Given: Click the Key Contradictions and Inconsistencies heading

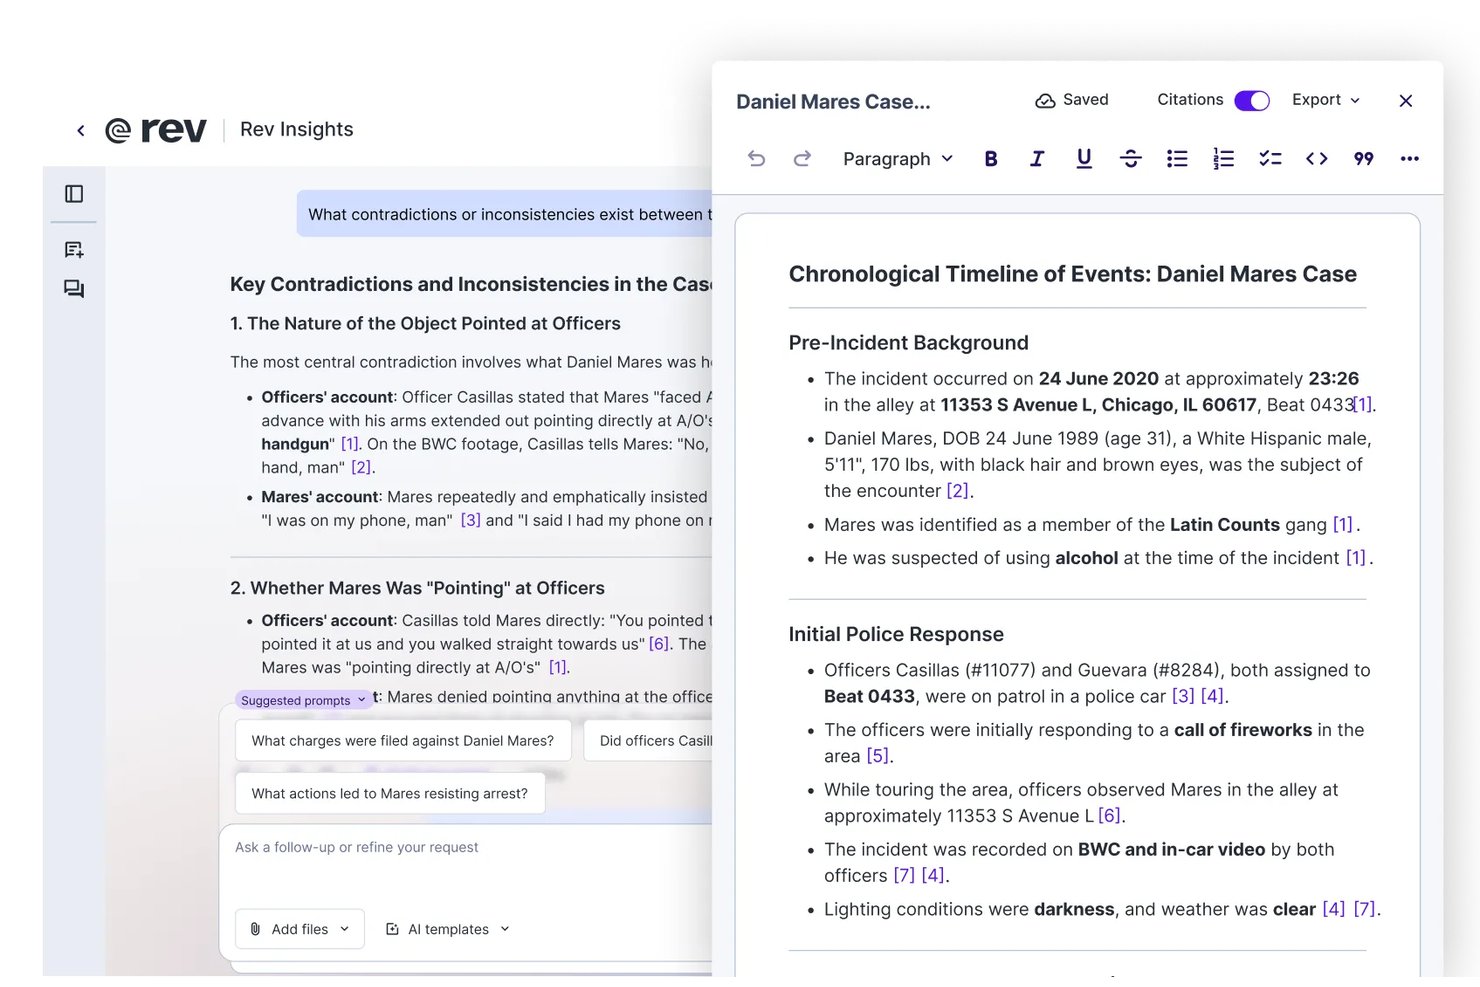Looking at the screenshot, I should pos(471,284).
